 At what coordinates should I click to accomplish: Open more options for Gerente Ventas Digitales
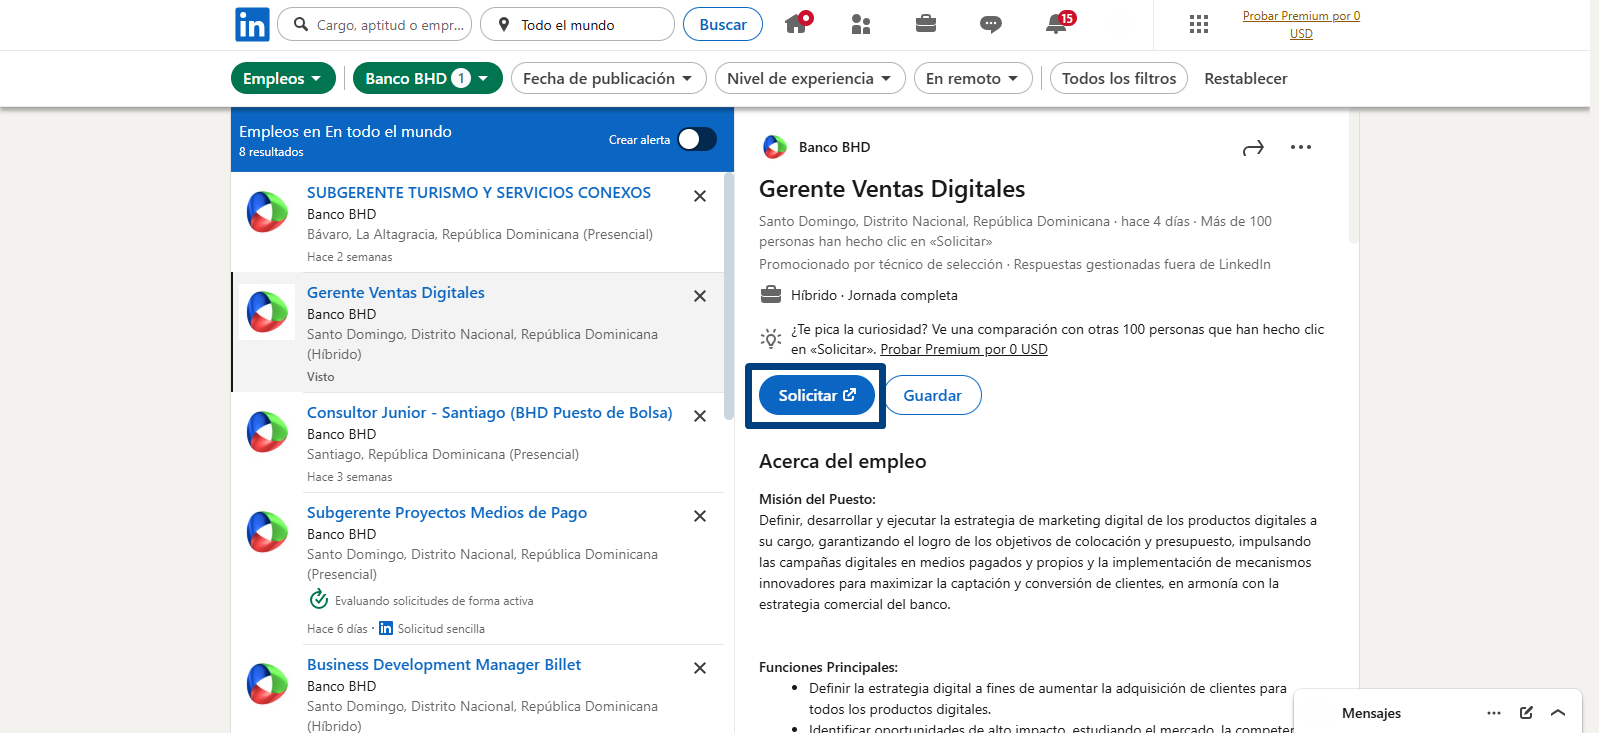(x=1301, y=147)
